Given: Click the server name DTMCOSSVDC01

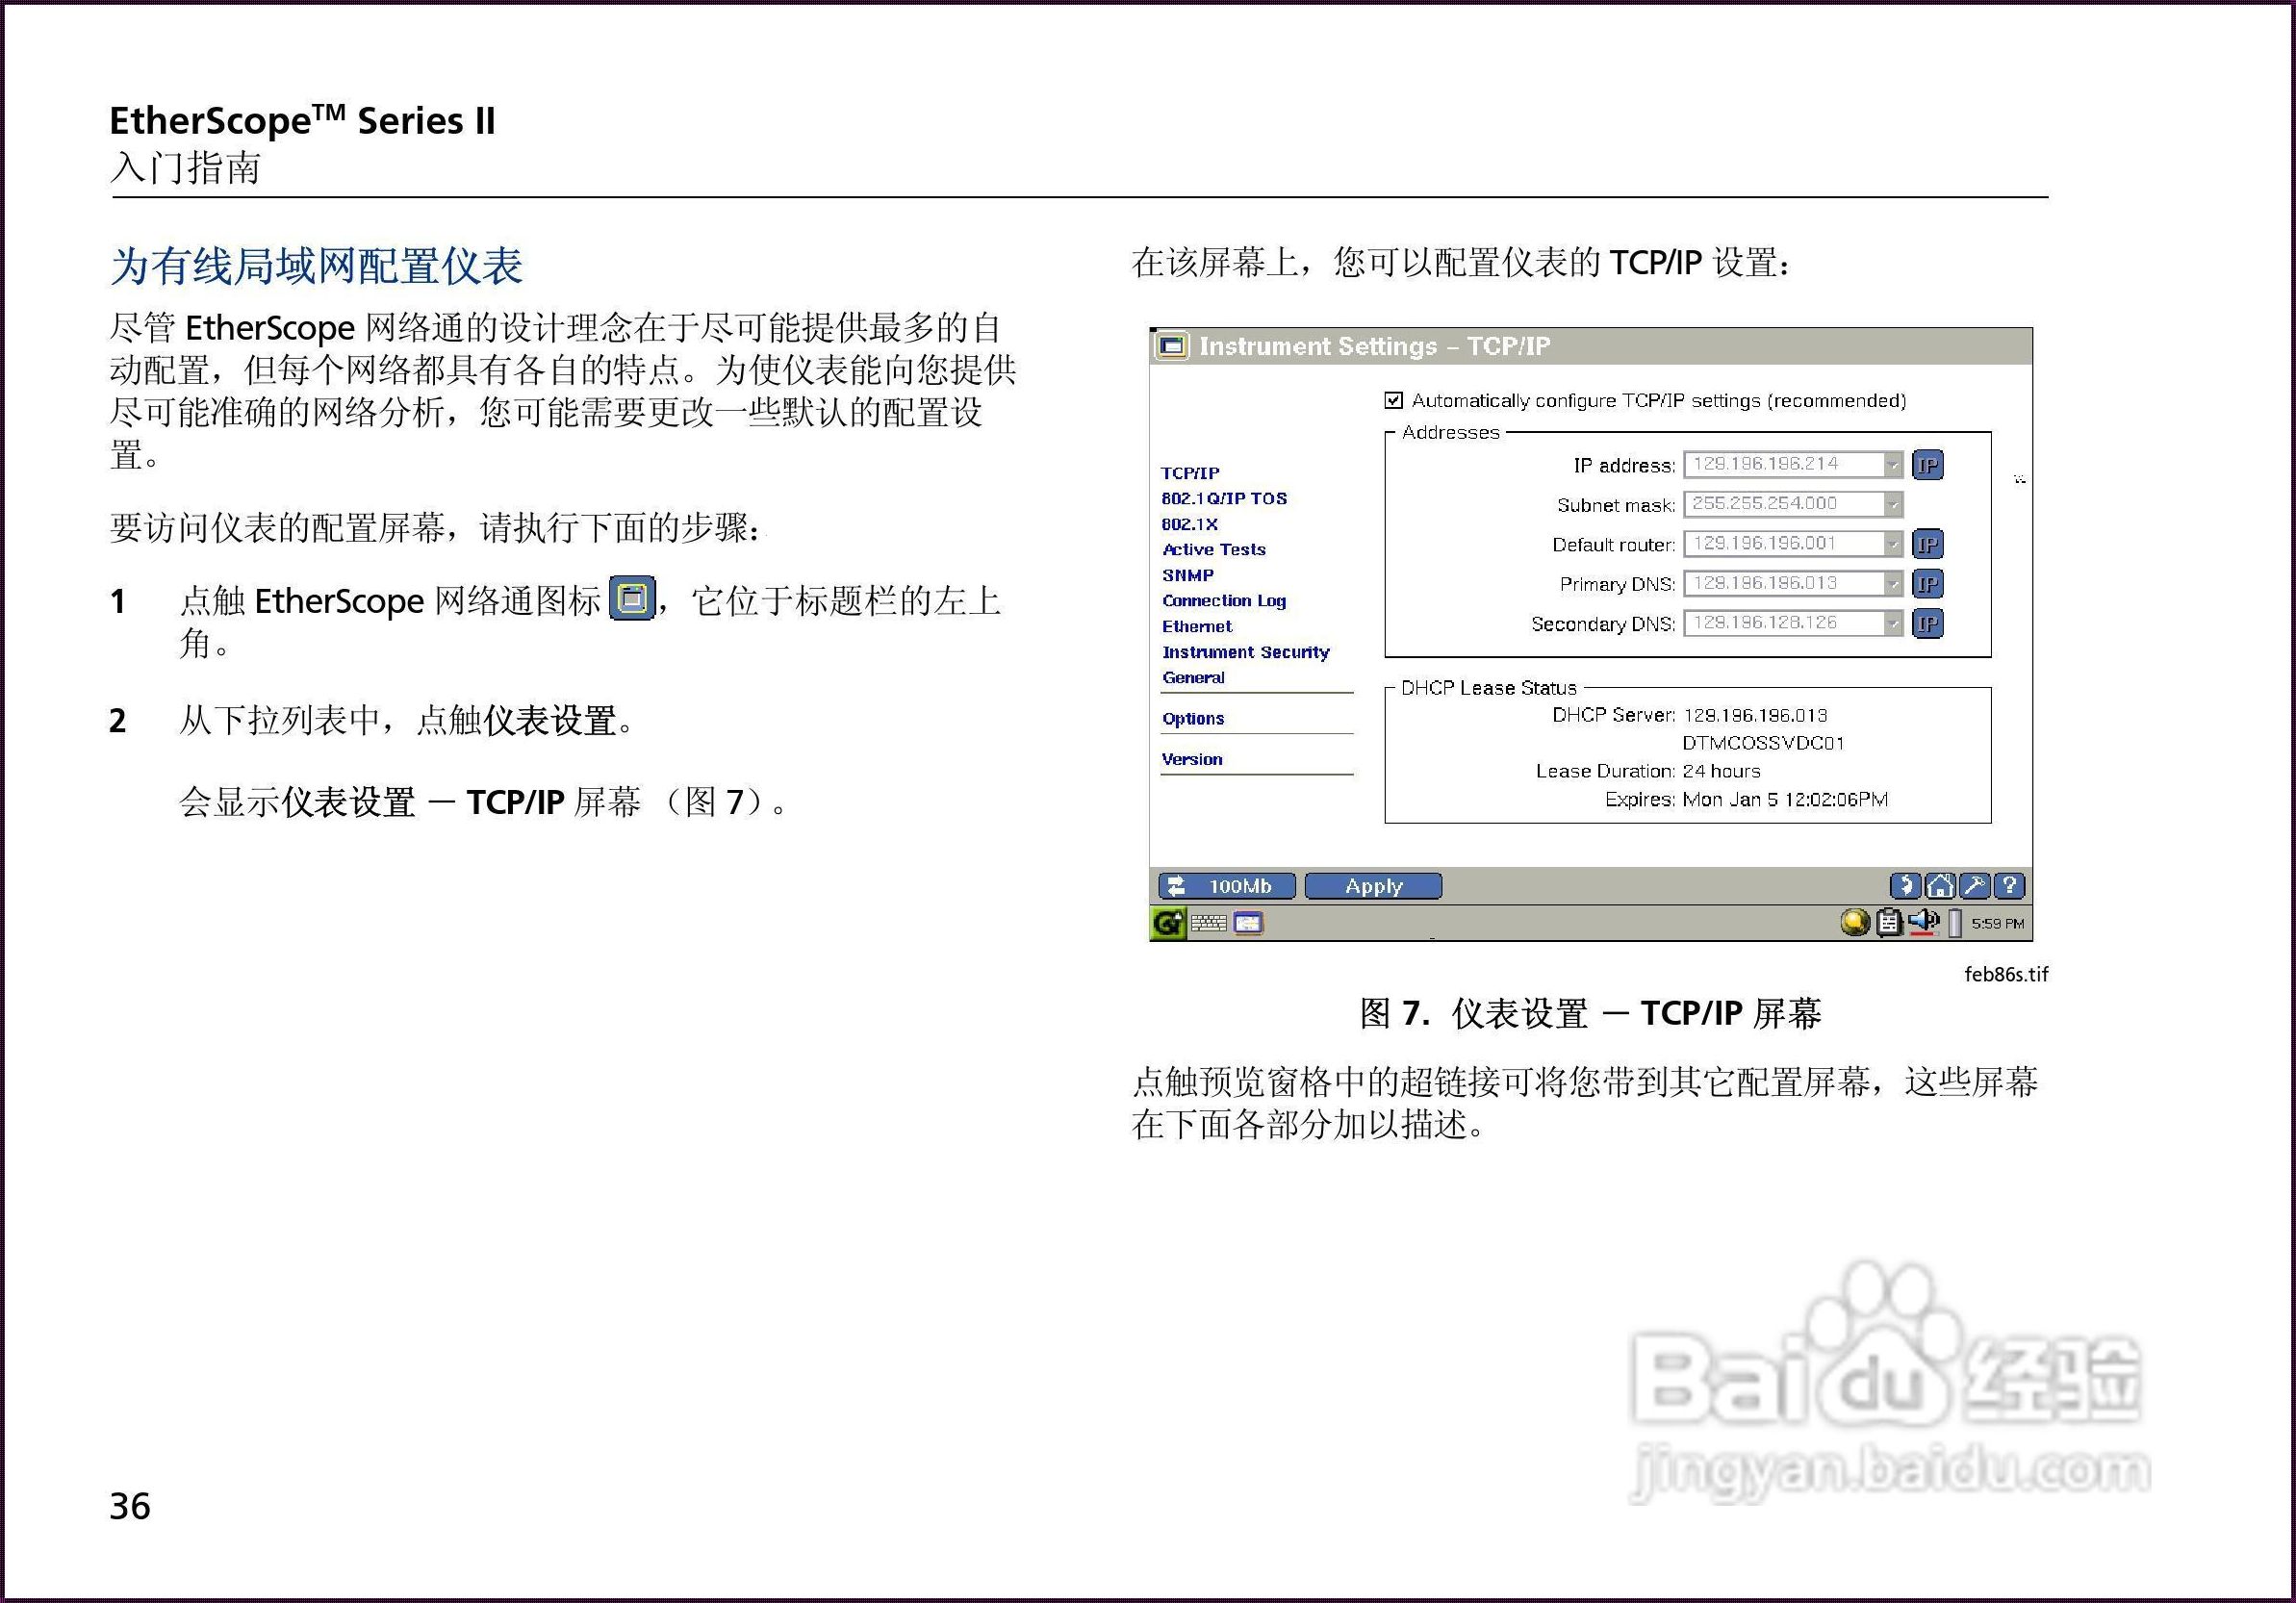Looking at the screenshot, I should click(x=1763, y=744).
